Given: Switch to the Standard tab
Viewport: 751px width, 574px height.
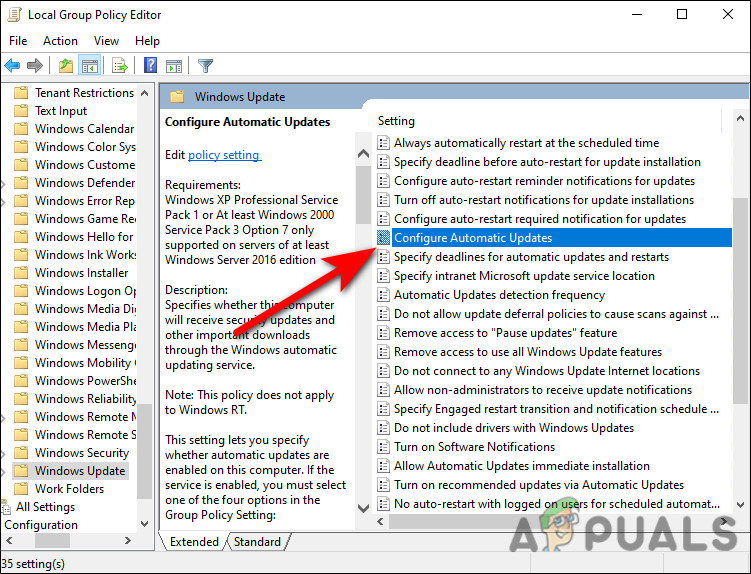Looking at the screenshot, I should tap(257, 541).
